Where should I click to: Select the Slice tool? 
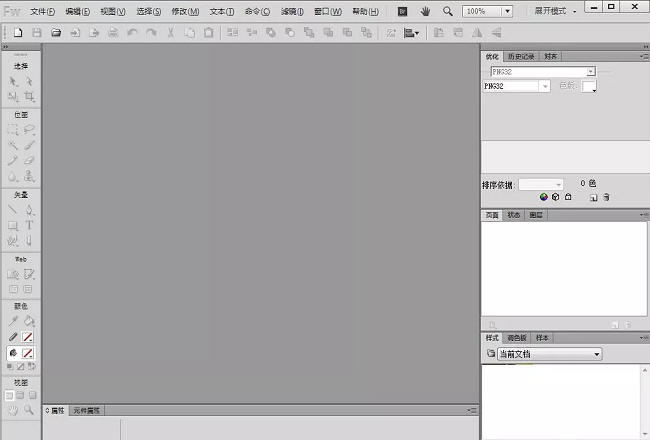coord(29,274)
